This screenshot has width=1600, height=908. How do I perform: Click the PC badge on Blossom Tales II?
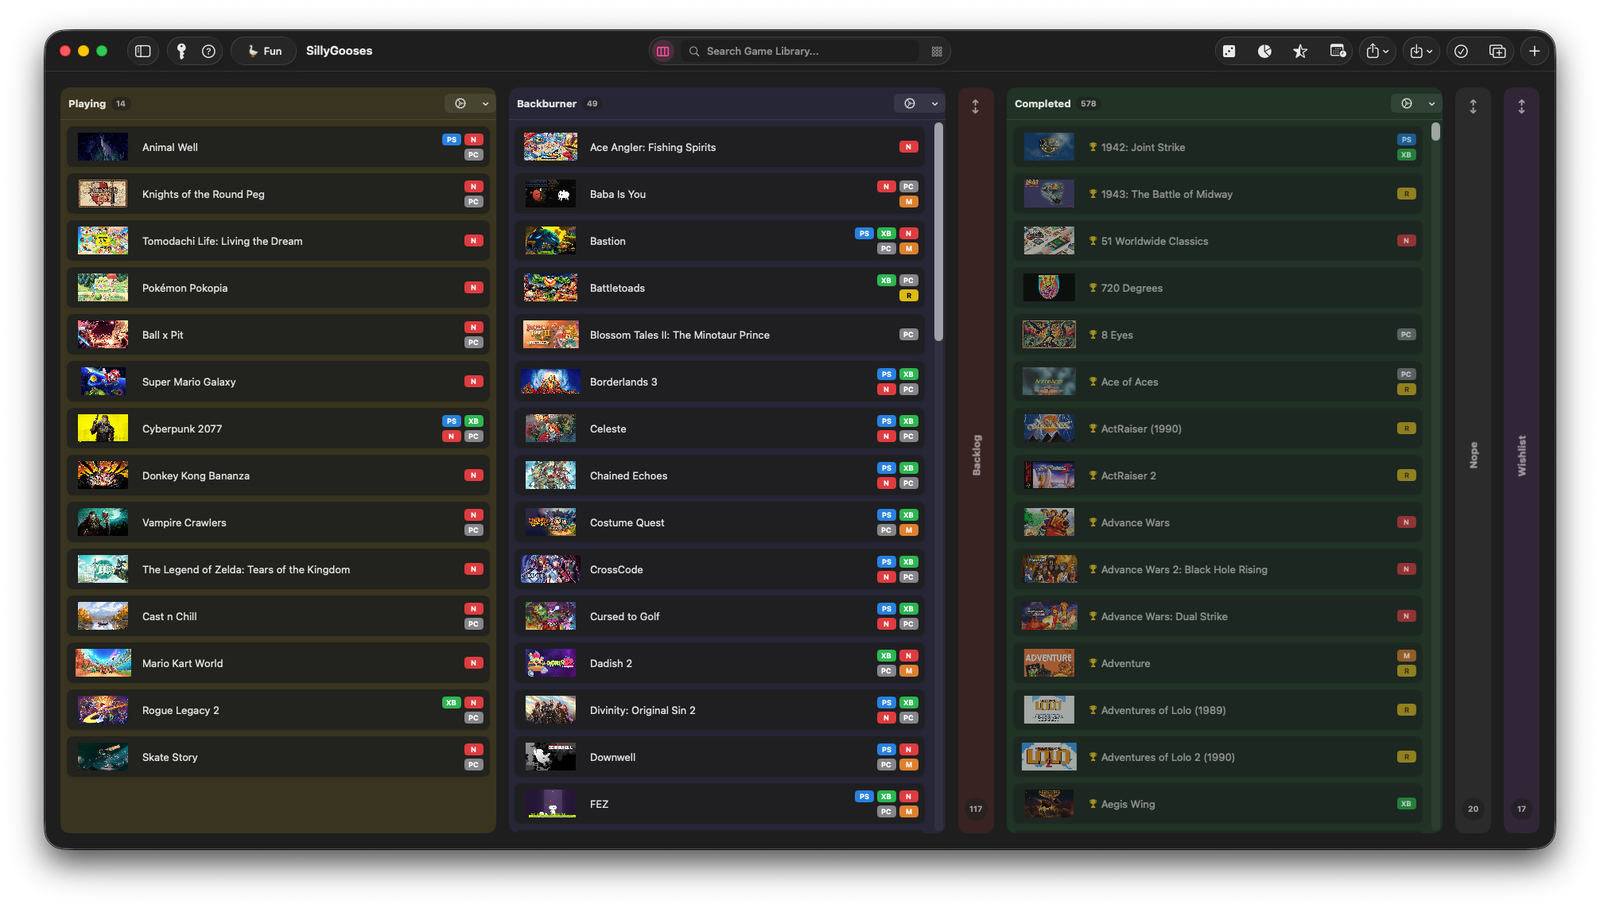[x=908, y=335]
